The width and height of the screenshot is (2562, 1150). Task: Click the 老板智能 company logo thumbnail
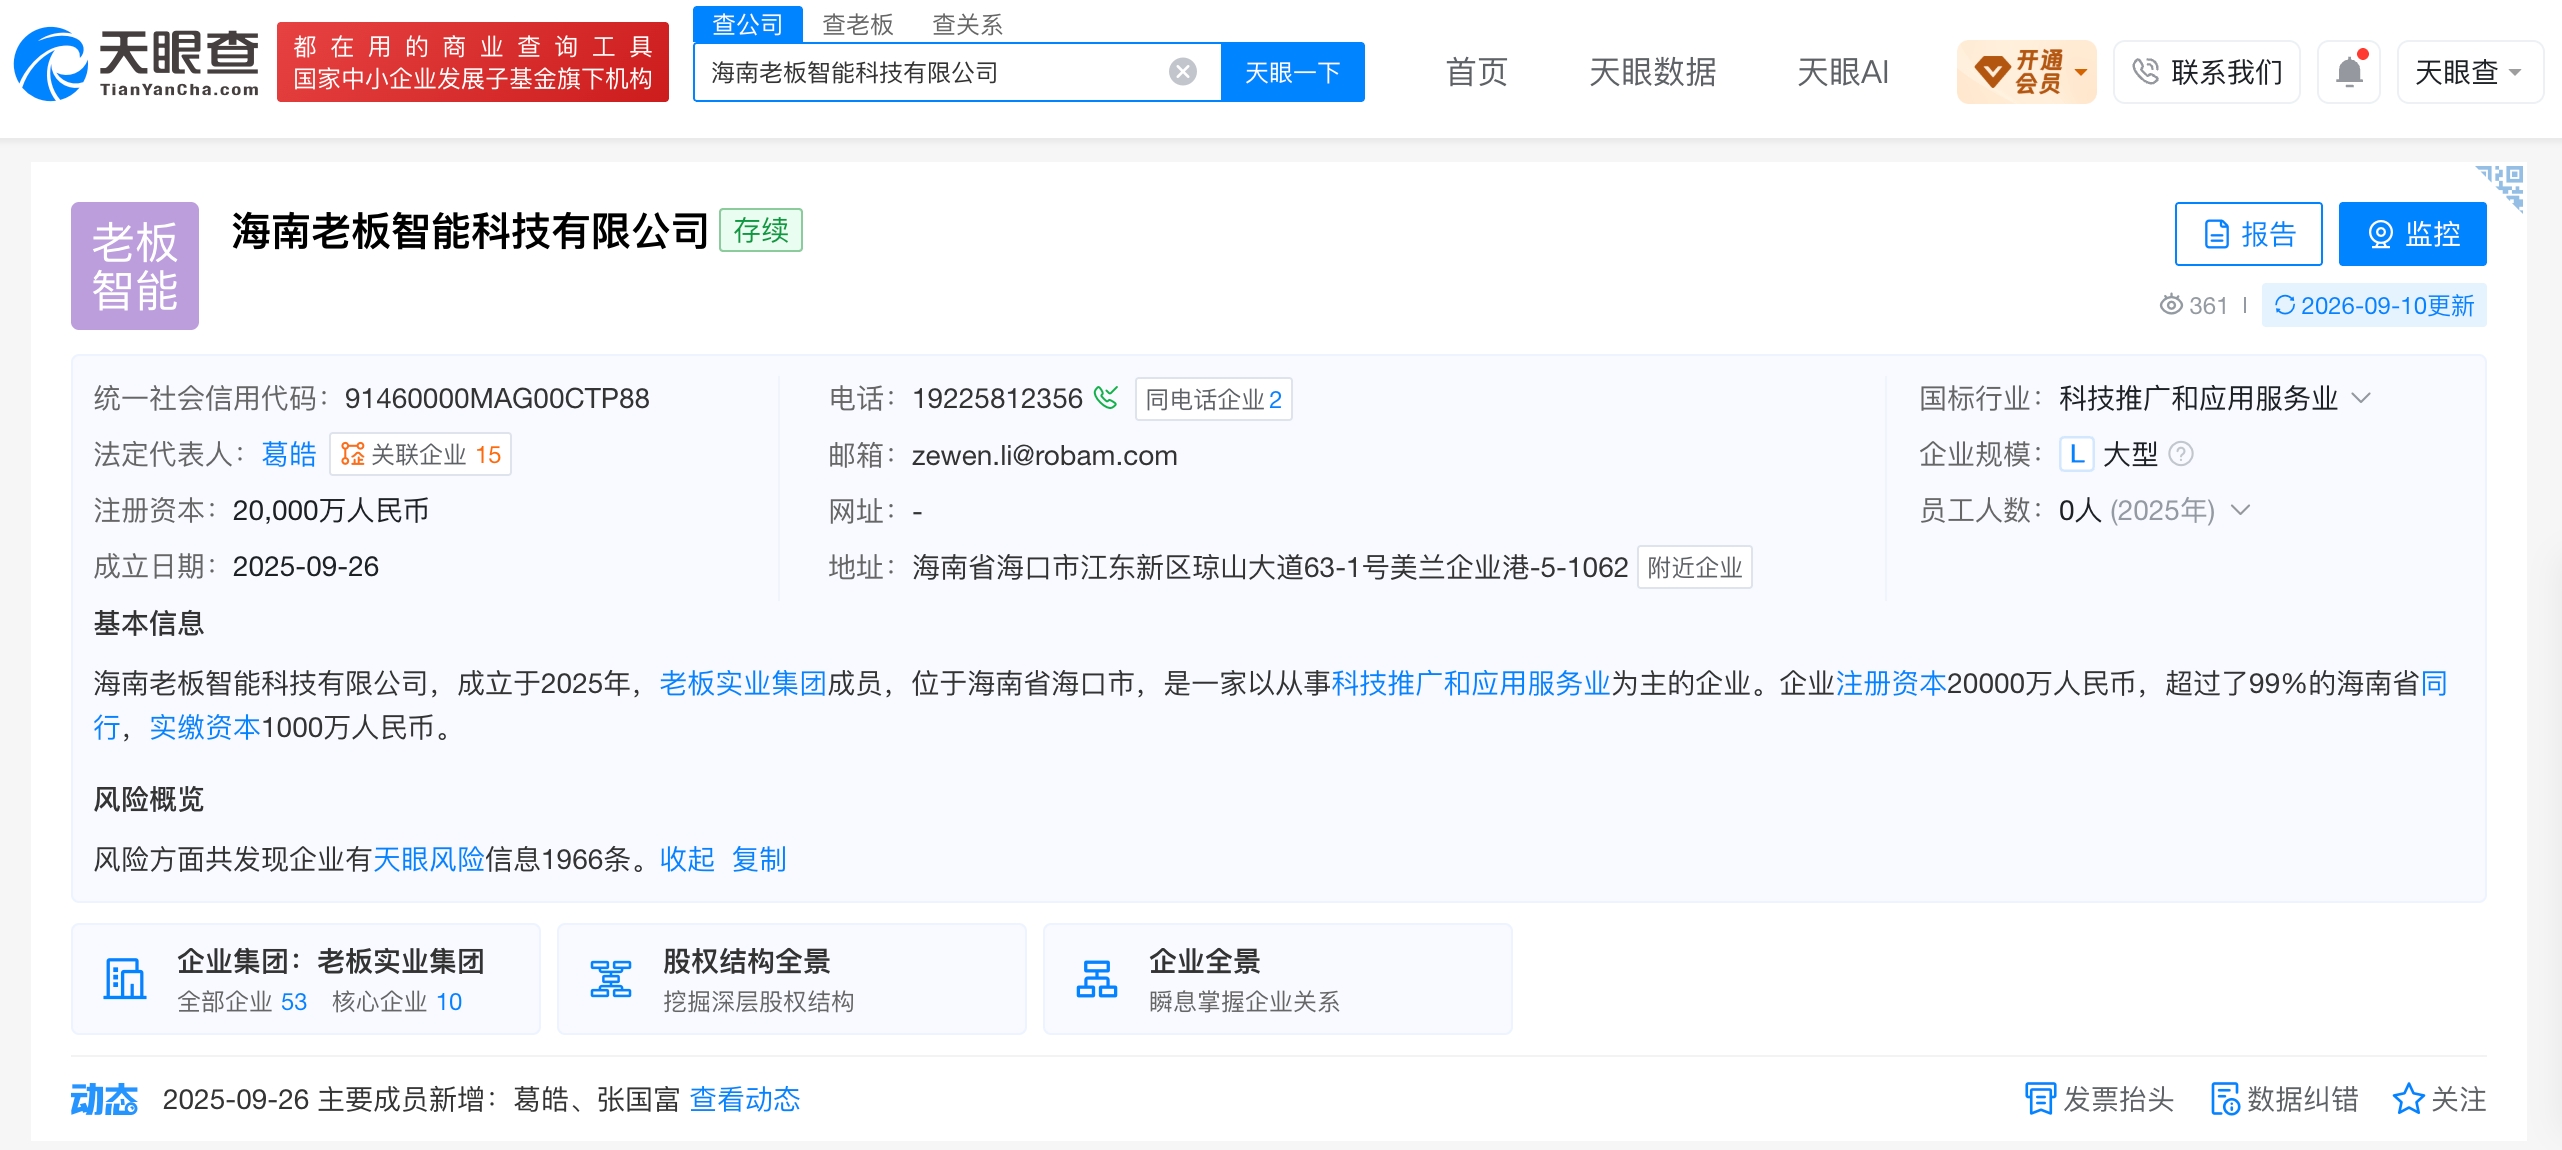click(x=135, y=266)
